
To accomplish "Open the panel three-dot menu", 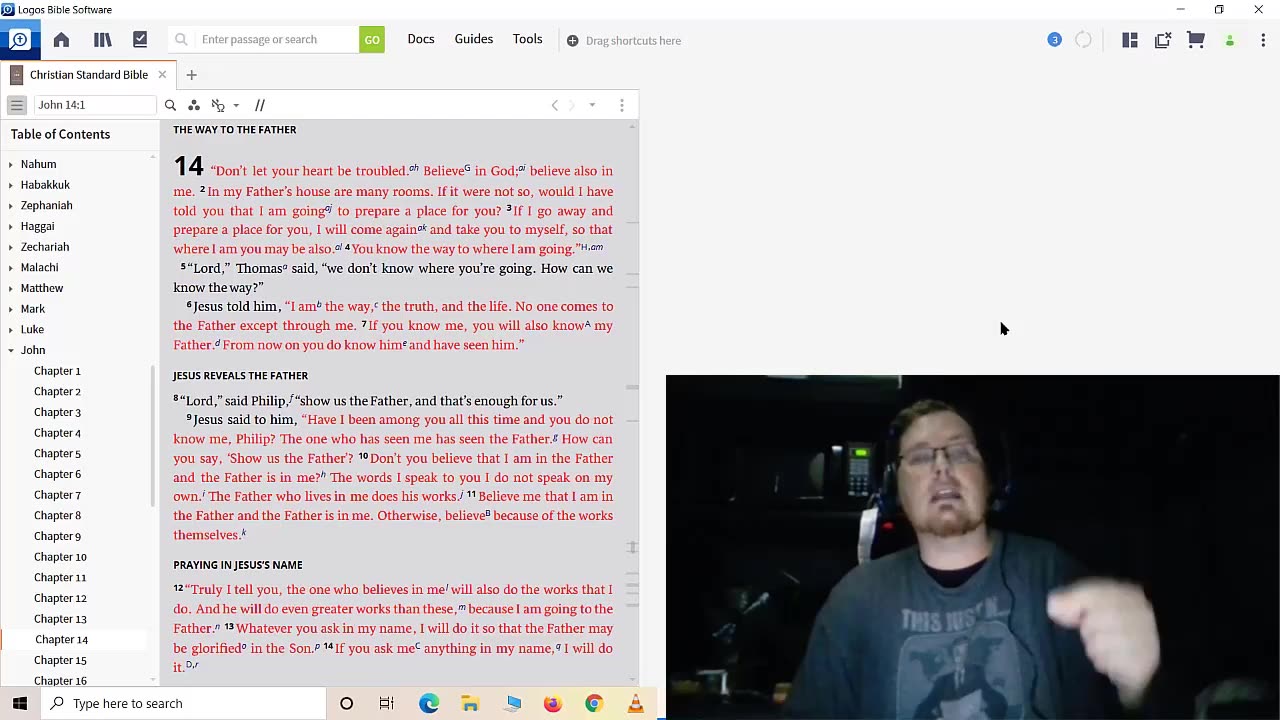I will [621, 105].
